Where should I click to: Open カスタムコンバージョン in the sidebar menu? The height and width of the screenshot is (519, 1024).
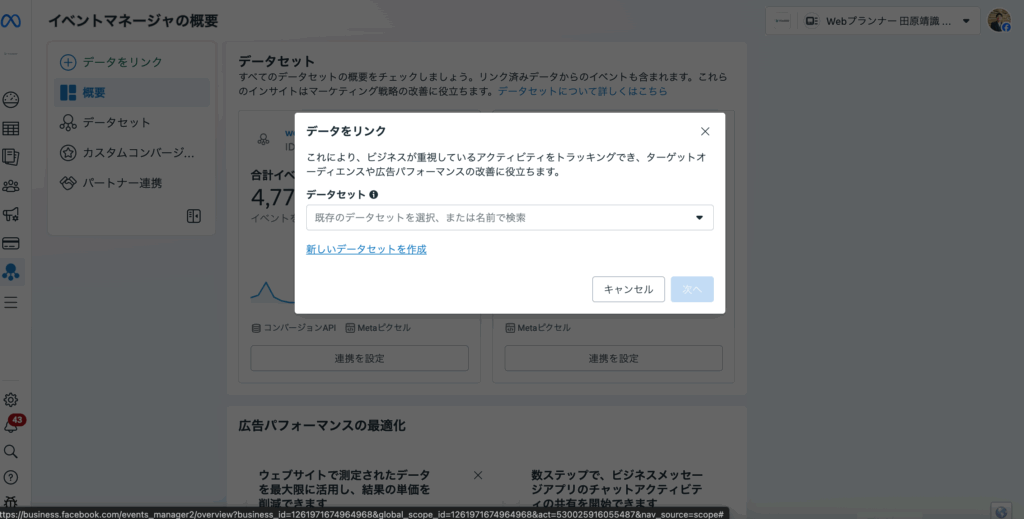click(x=132, y=153)
